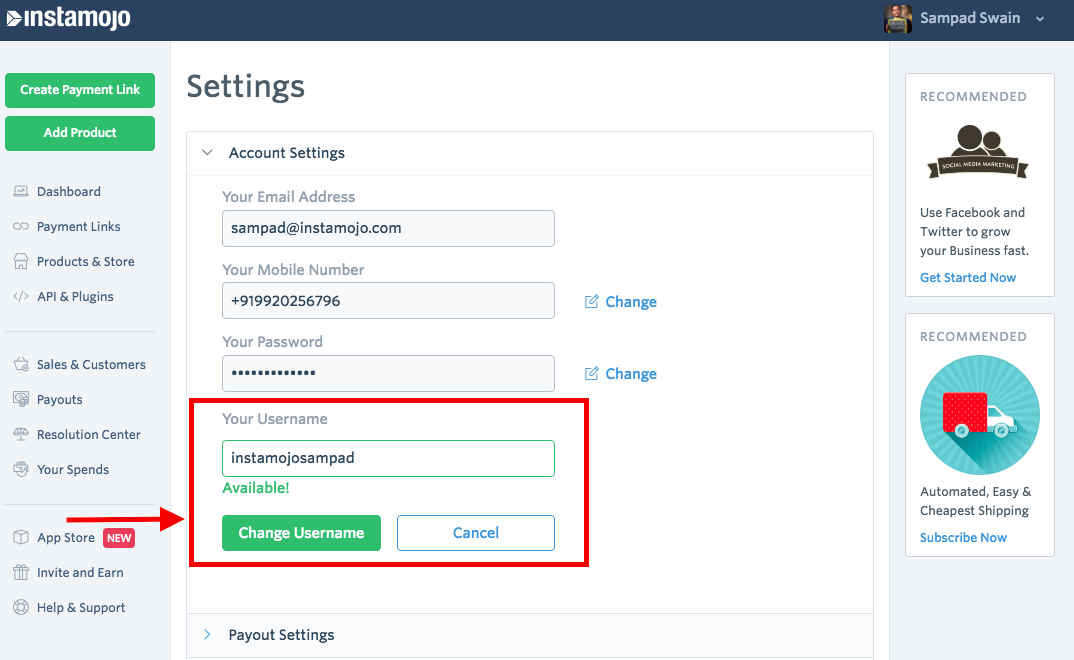Open Help & Support from sidebar

tap(81, 608)
